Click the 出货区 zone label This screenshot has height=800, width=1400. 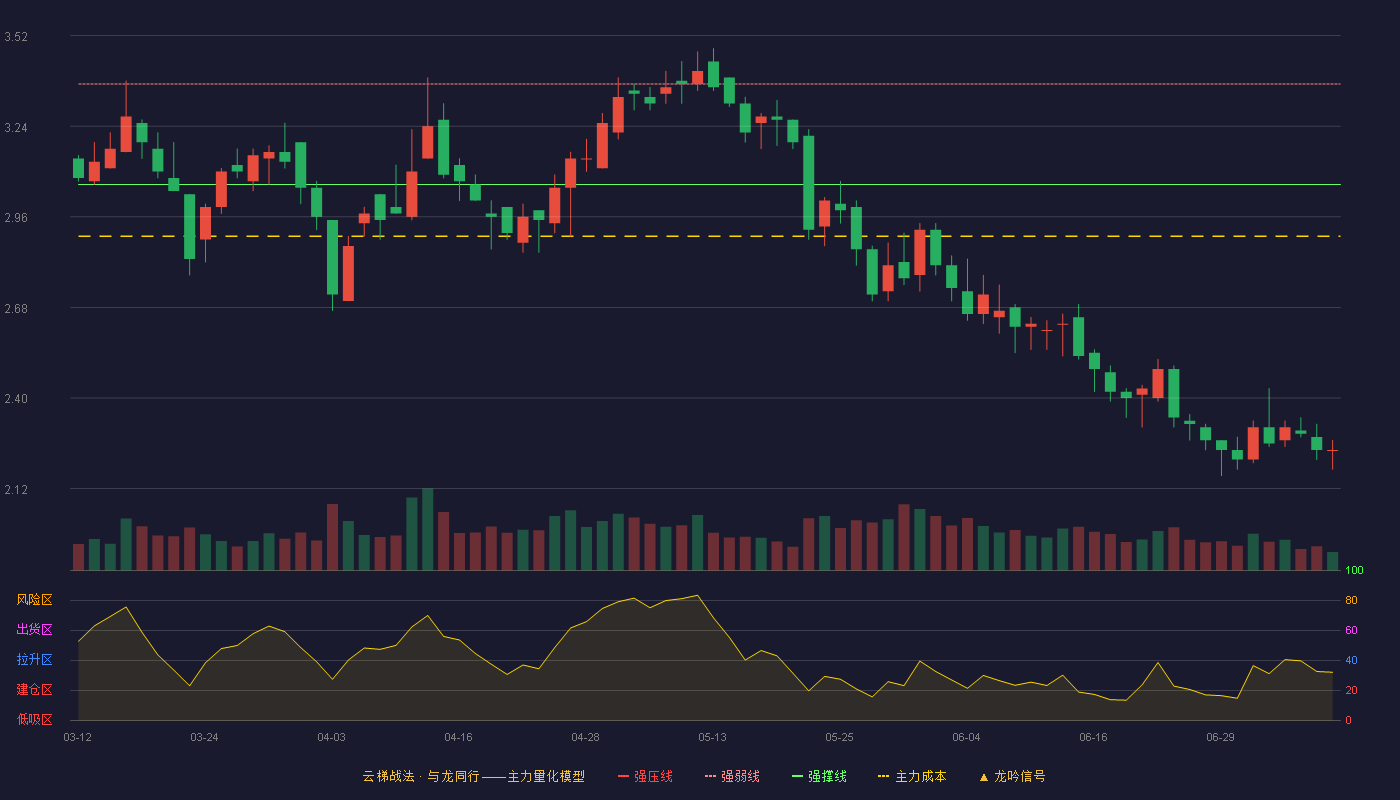coord(34,630)
